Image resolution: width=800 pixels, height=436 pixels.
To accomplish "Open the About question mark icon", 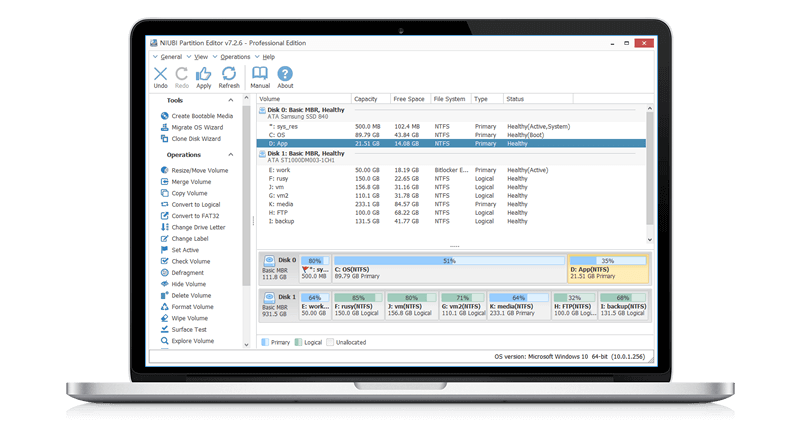I will (285, 74).
